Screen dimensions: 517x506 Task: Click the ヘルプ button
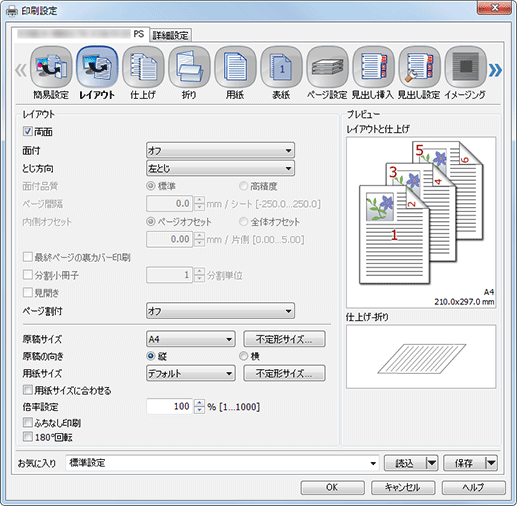[x=474, y=488]
